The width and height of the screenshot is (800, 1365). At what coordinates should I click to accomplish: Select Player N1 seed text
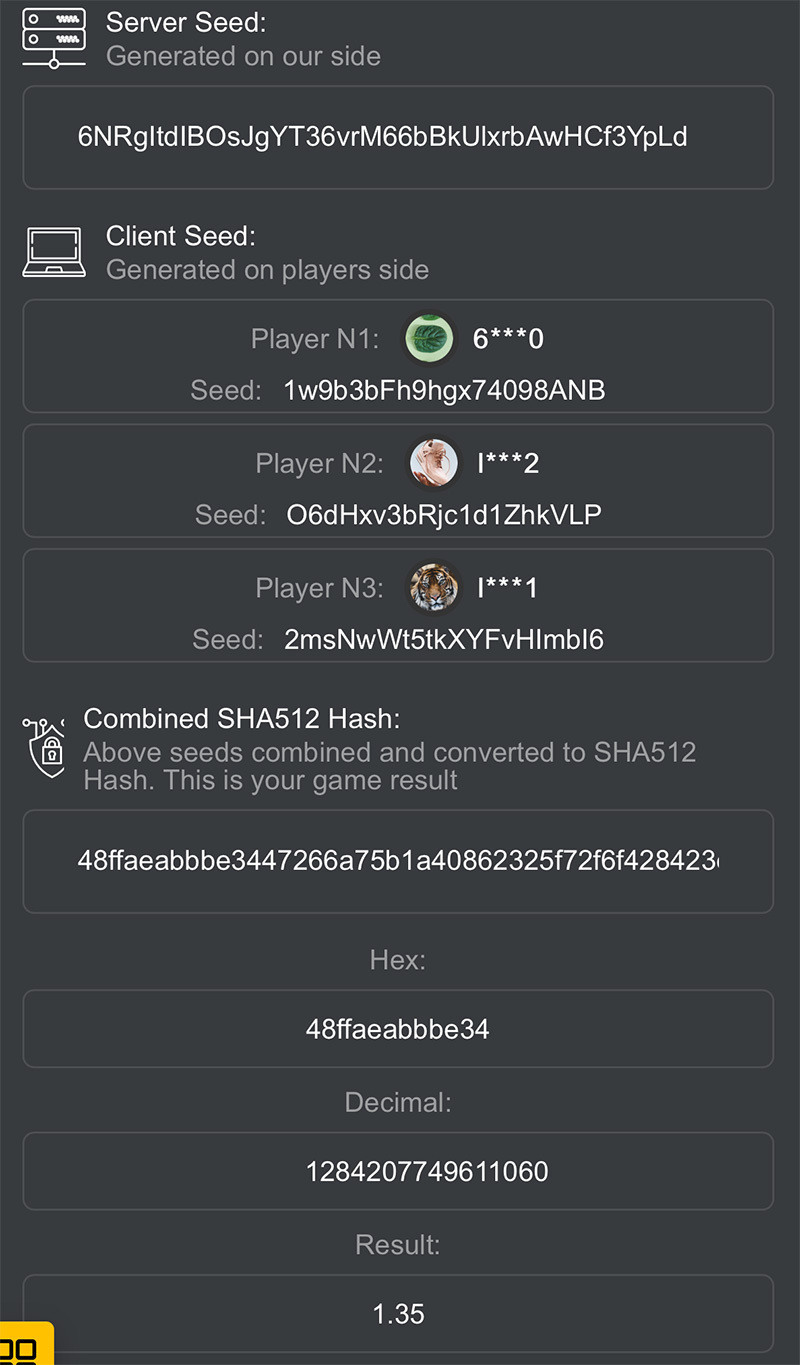[x=445, y=390]
